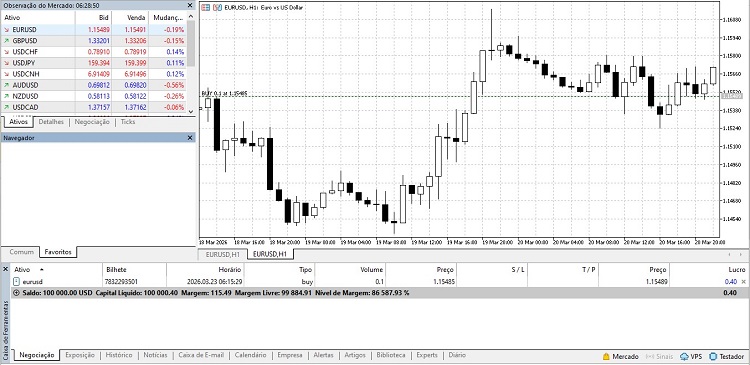Image resolution: width=750 pixels, height=365 pixels.
Task: Select the USDCAD symbol row
Action: point(93,107)
